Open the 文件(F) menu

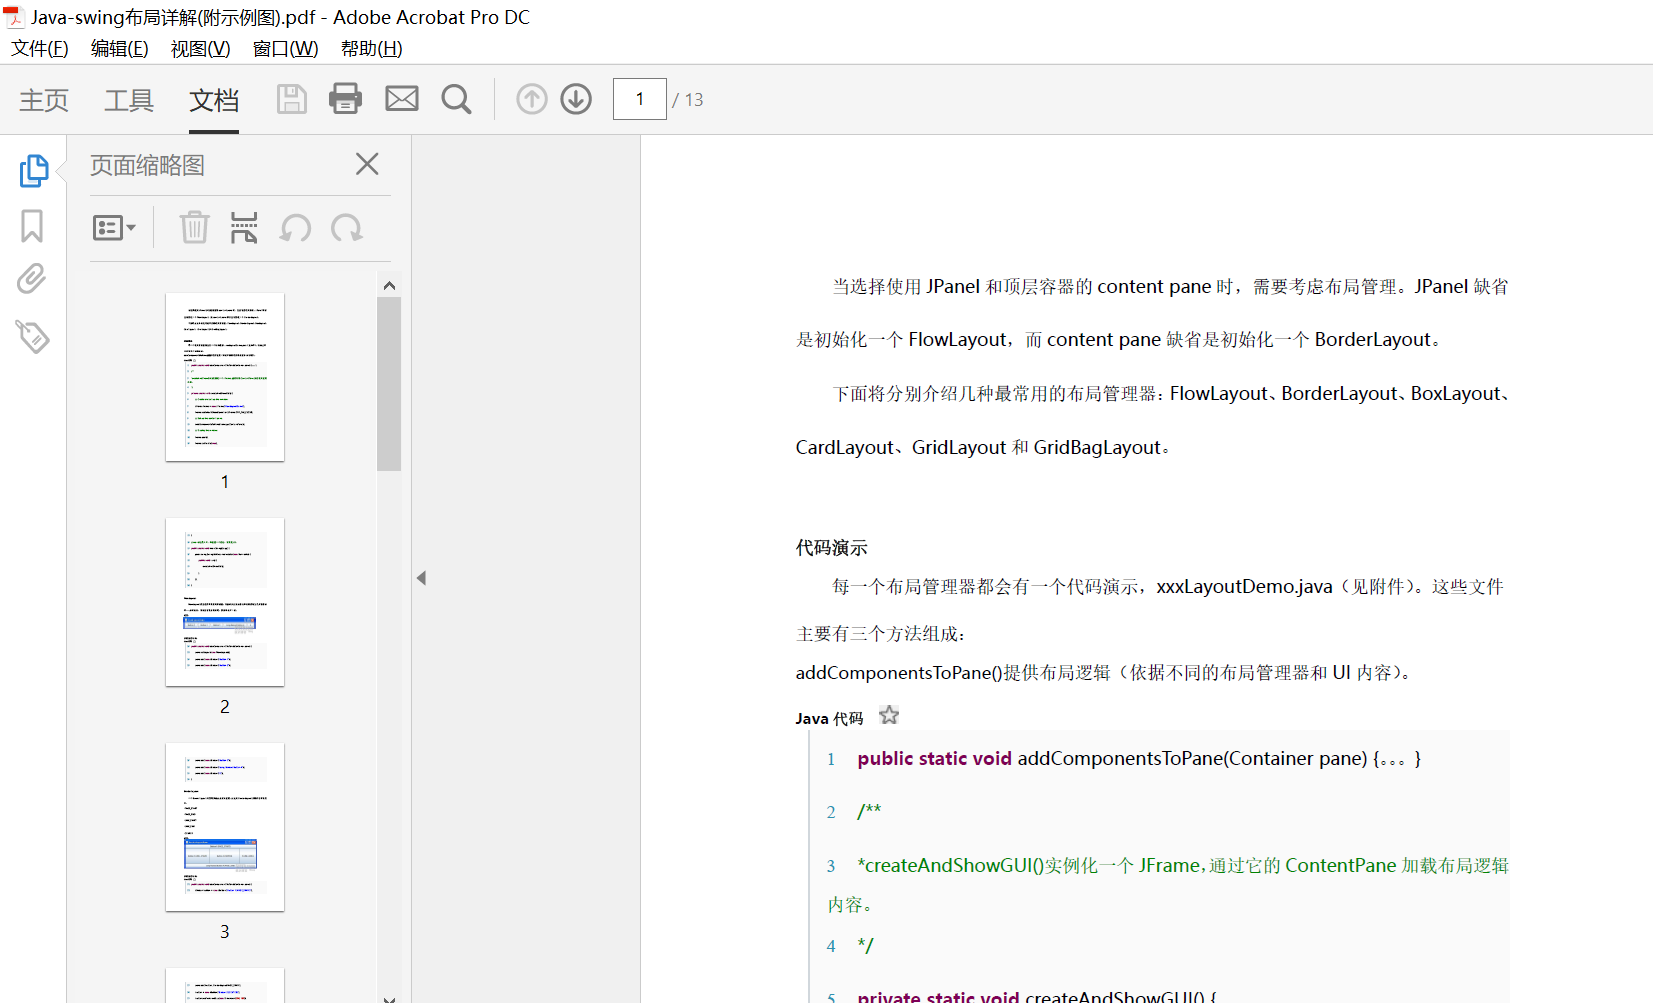pos(40,48)
